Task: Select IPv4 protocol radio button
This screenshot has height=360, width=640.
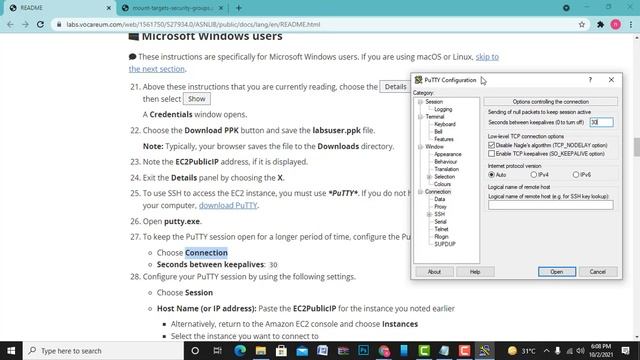Action: (x=533, y=174)
